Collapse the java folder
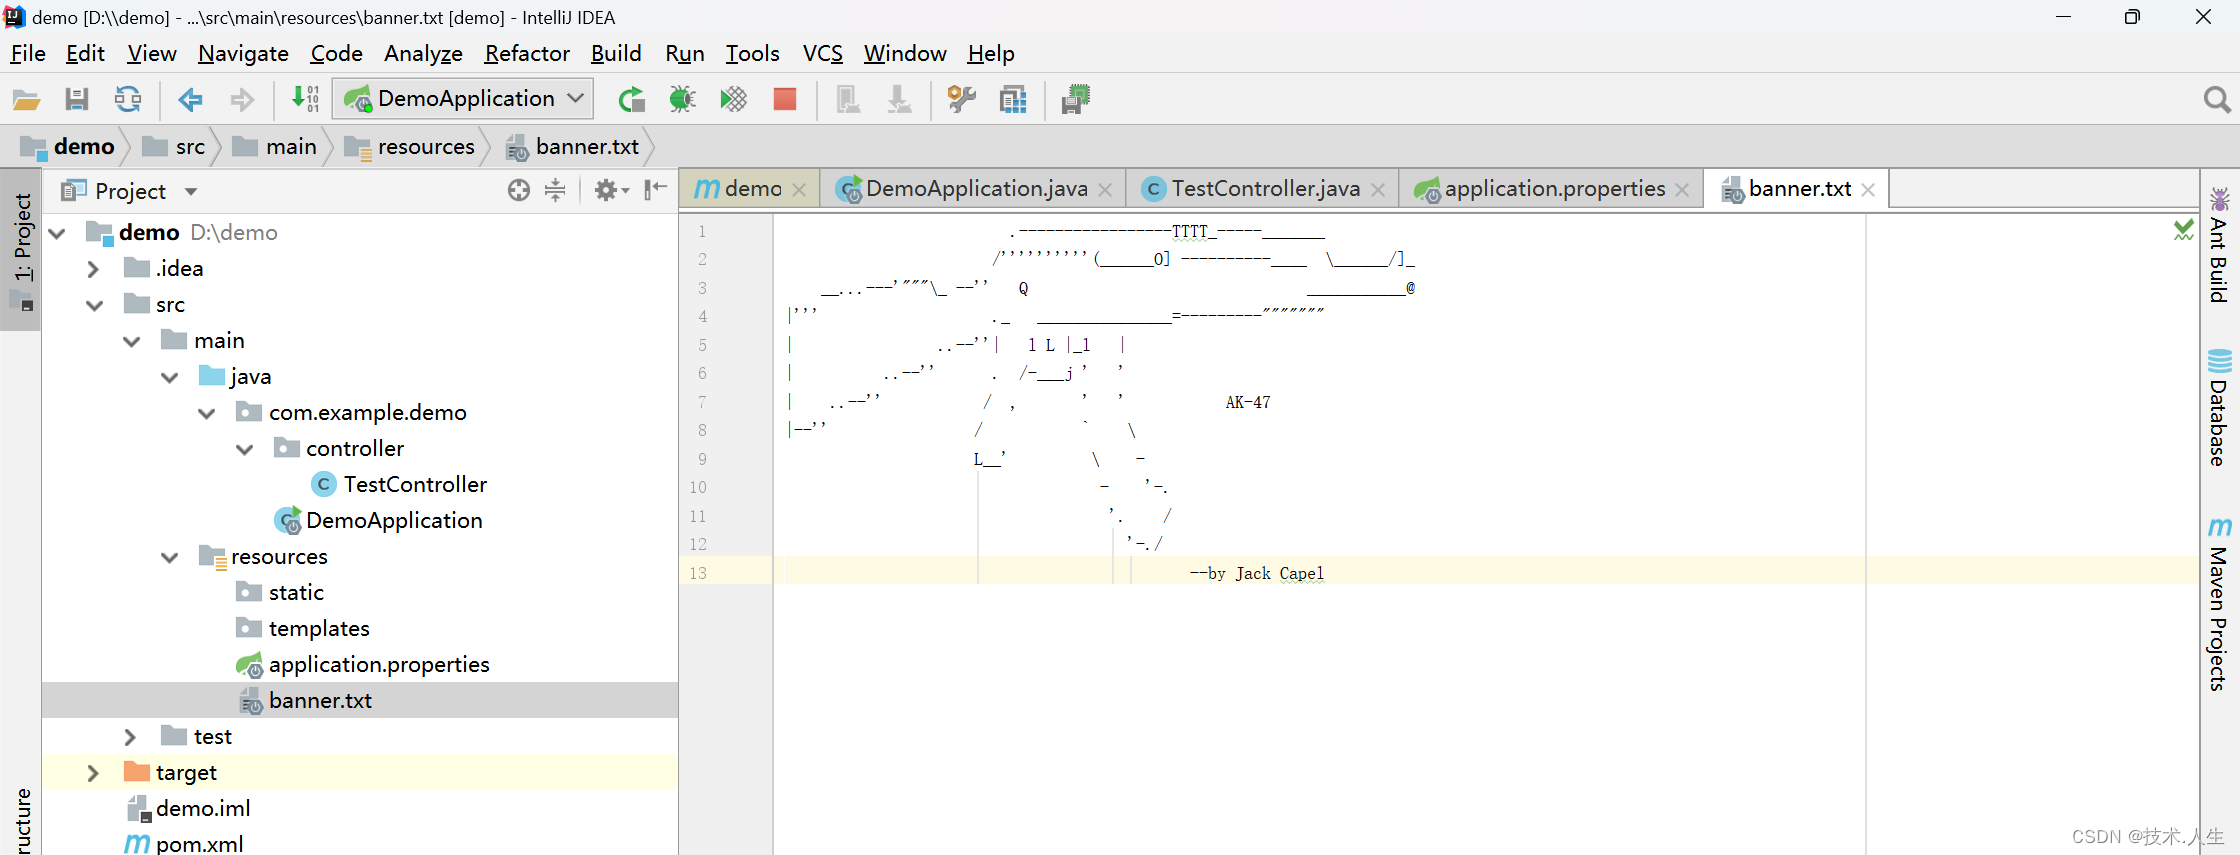The image size is (2240, 855). point(170,377)
